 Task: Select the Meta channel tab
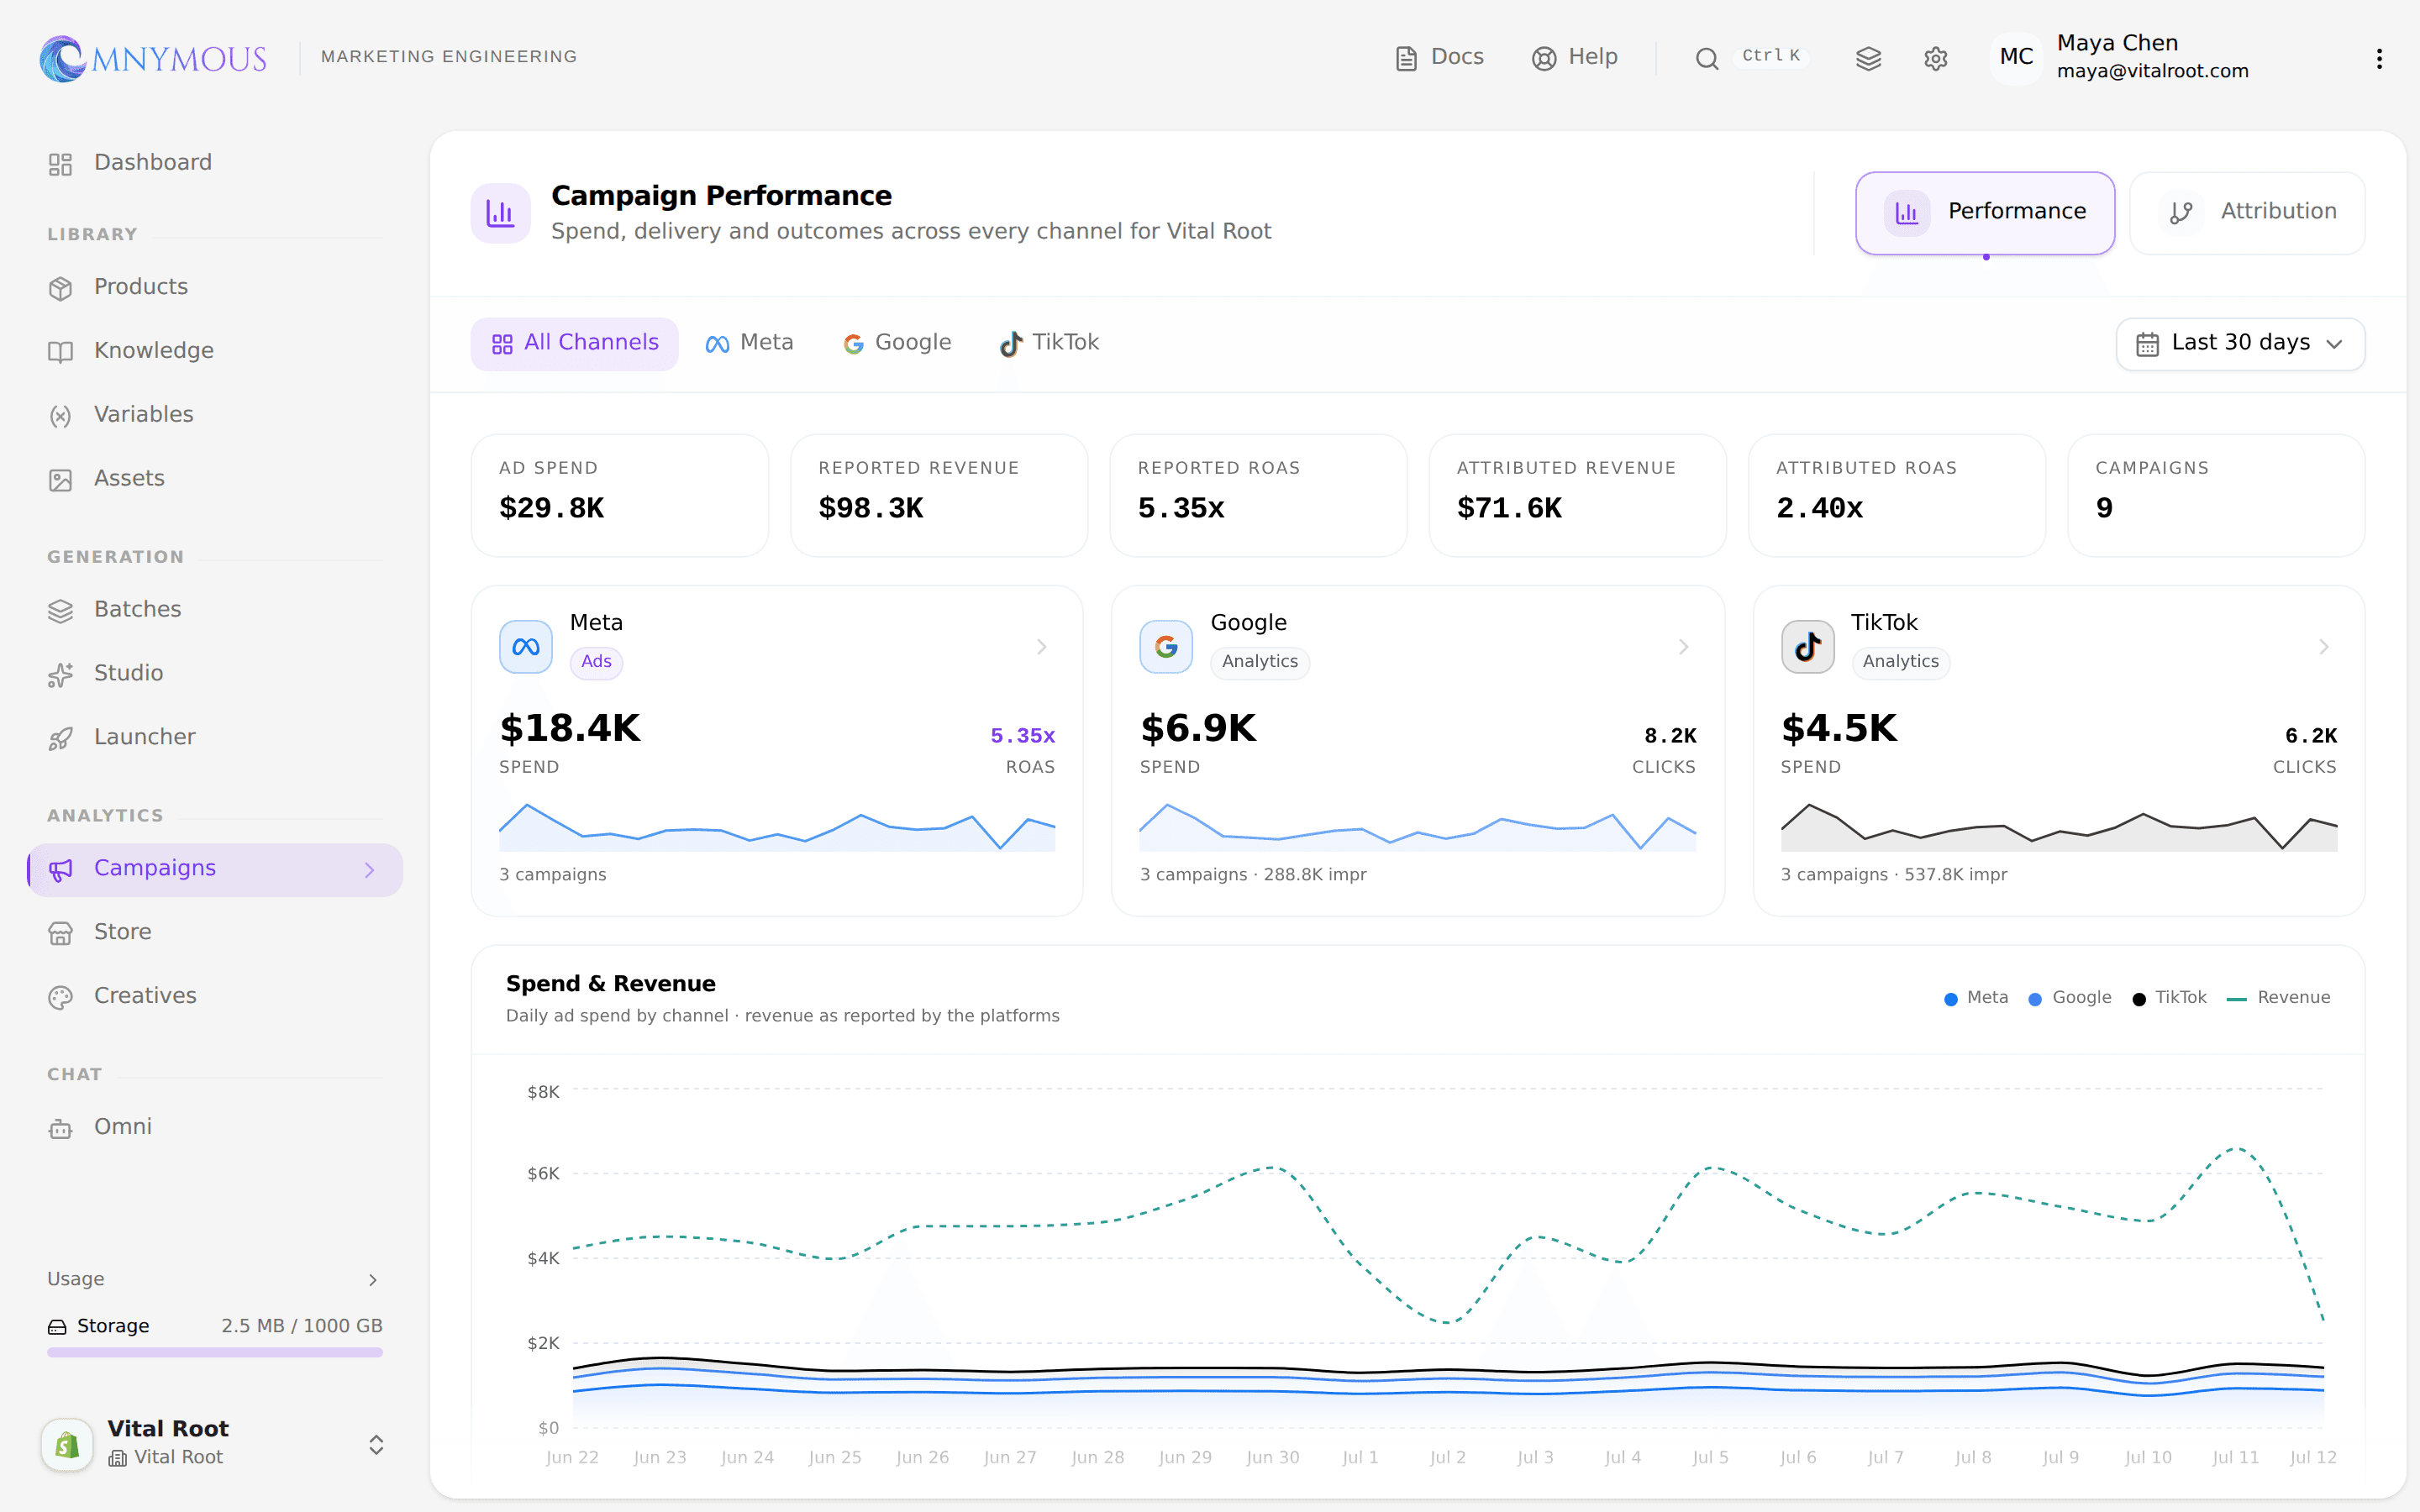(x=749, y=344)
